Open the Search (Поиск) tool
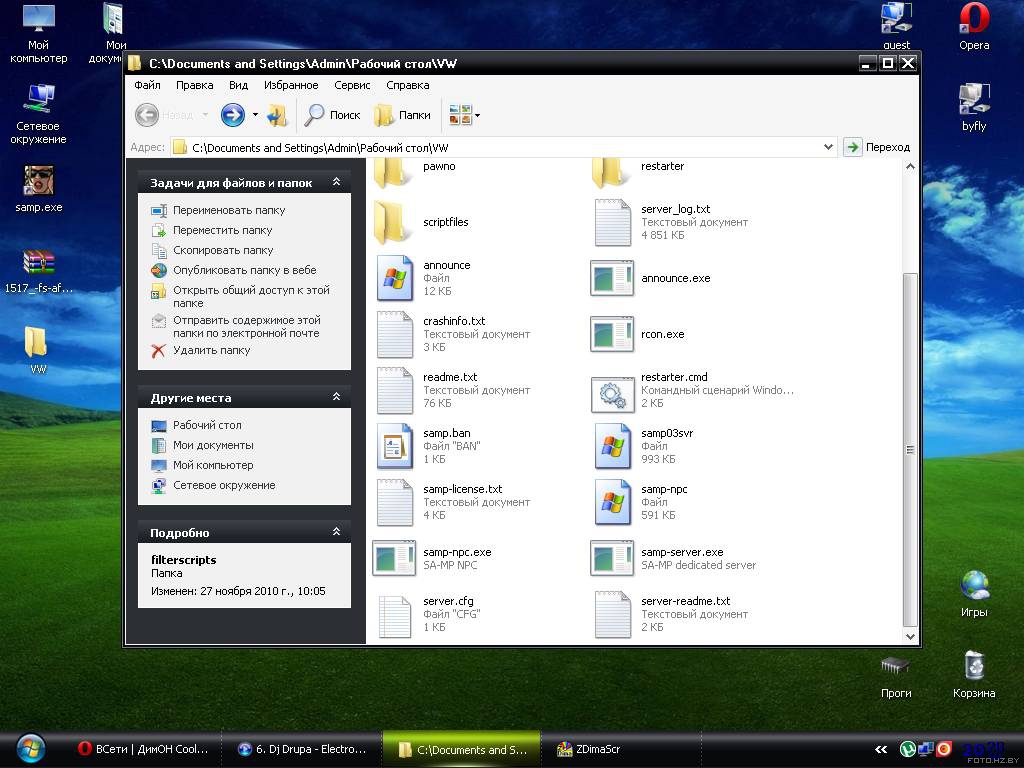The height and width of the screenshot is (768, 1024). [x=333, y=115]
